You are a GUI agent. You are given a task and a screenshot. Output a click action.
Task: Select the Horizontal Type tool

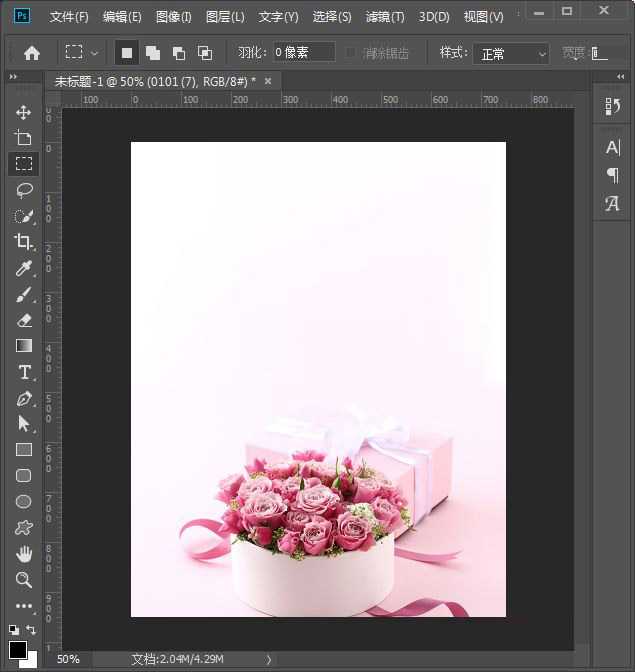click(23, 372)
